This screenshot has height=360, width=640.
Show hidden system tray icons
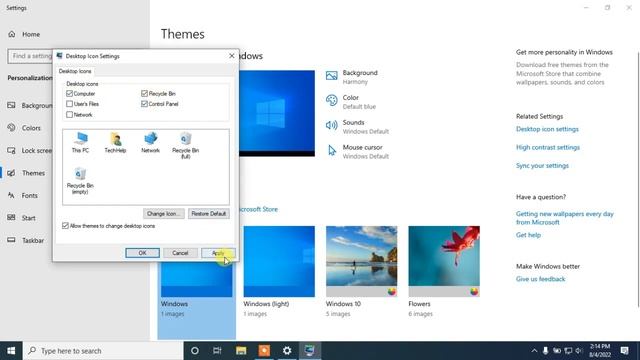point(534,351)
